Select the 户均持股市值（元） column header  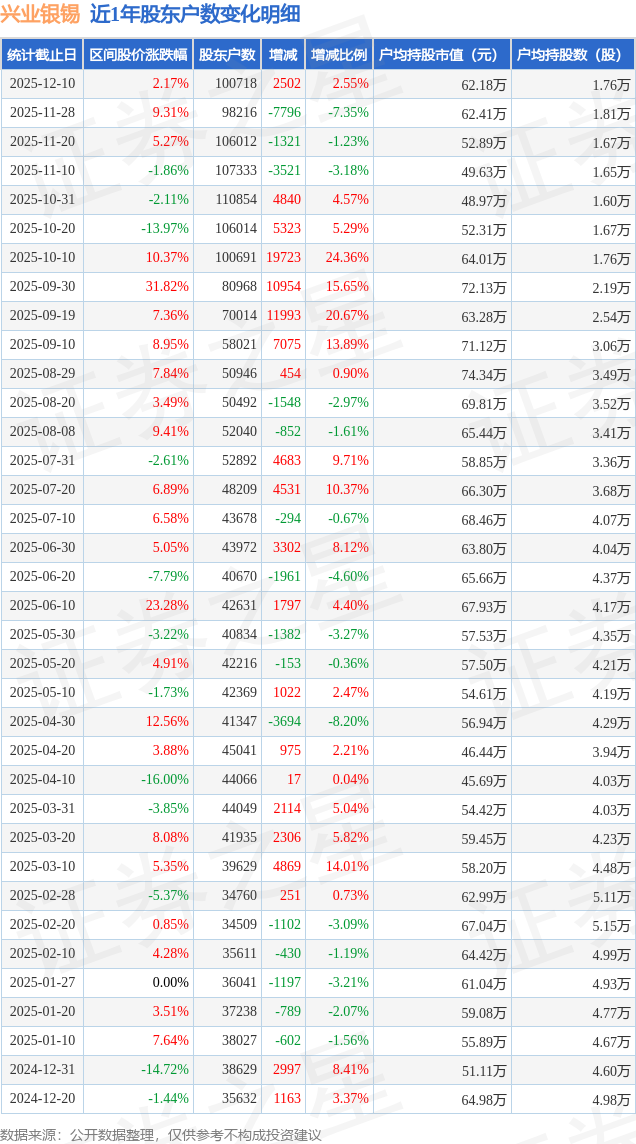pyautogui.click(x=440, y=55)
